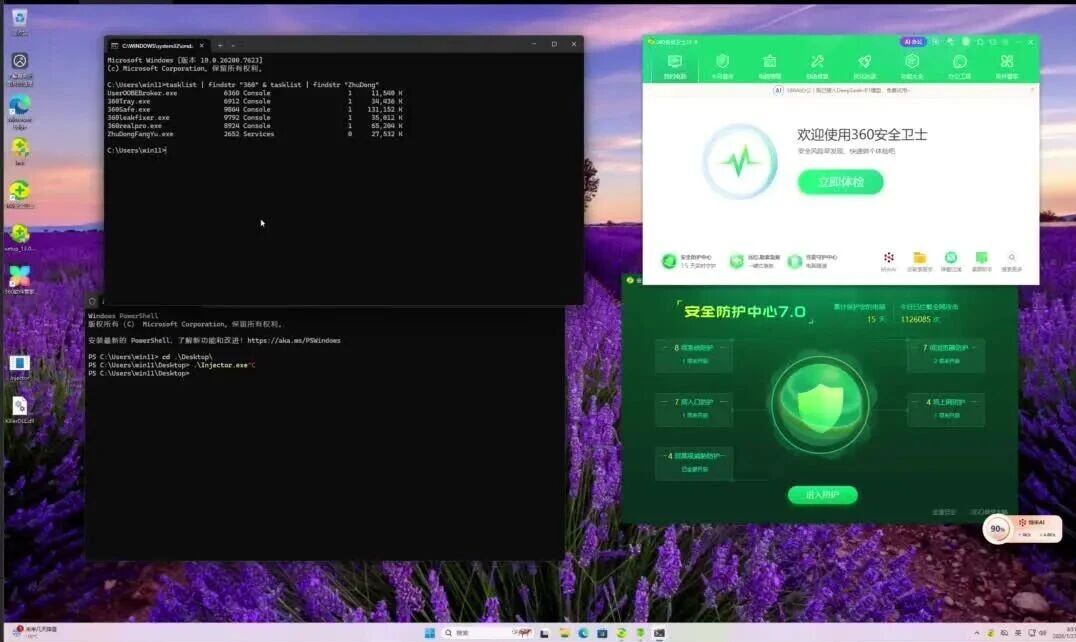Open the yellow folder tool in 360 bottom bar
The image size is (1076, 642).
[x=919, y=261]
